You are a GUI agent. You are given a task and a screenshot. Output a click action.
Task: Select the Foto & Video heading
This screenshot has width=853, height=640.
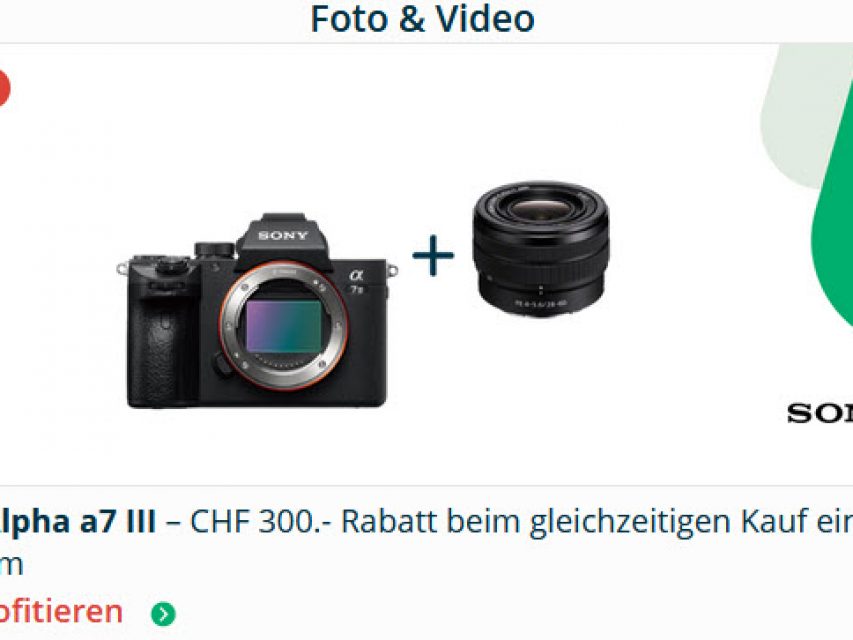tap(423, 19)
